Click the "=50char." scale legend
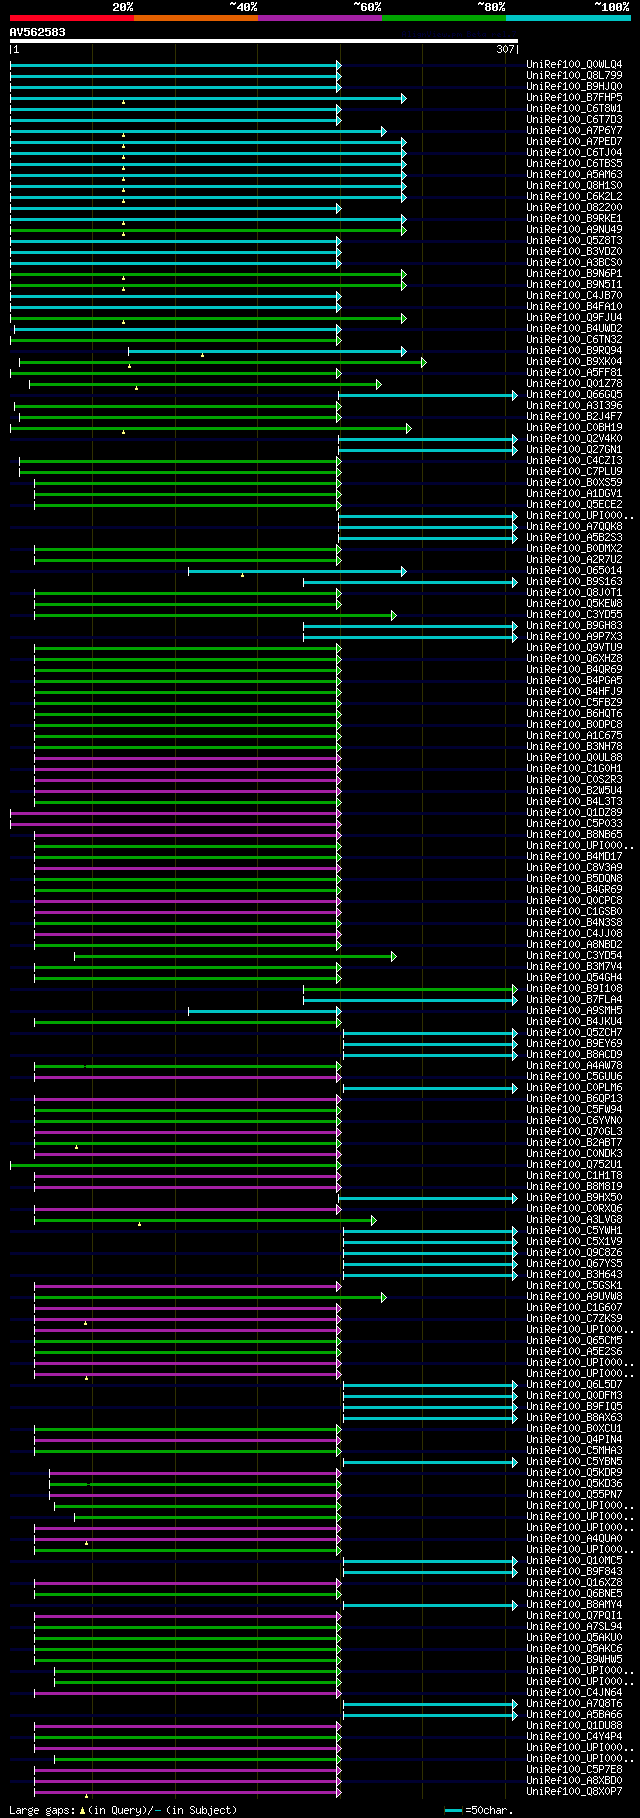Screen dimensions: 640x1818 coord(480,1810)
